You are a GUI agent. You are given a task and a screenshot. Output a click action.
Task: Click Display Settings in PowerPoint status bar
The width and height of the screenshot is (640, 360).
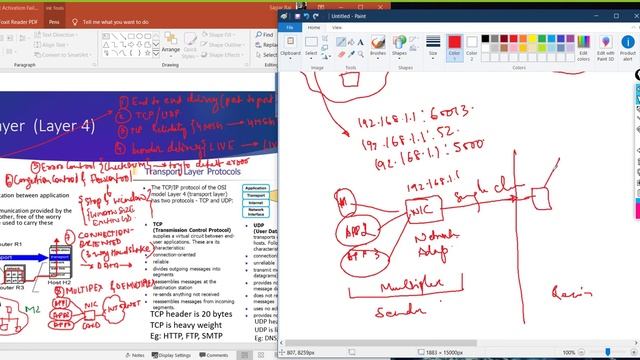click(171, 355)
